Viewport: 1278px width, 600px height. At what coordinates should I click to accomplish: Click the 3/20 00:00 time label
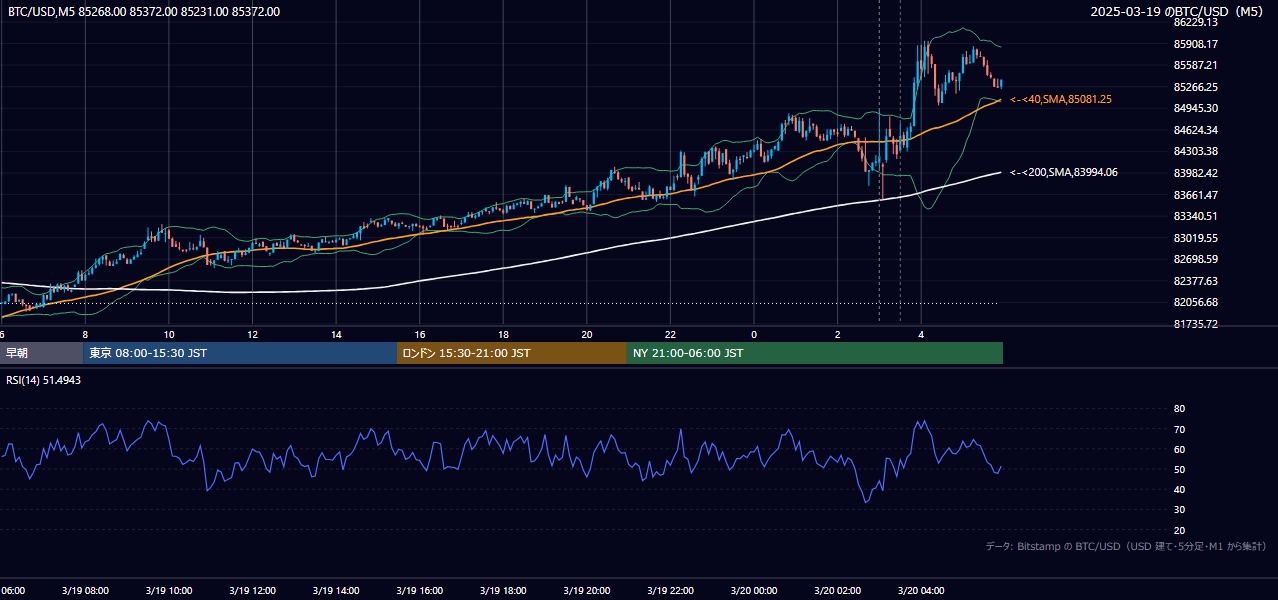754,591
